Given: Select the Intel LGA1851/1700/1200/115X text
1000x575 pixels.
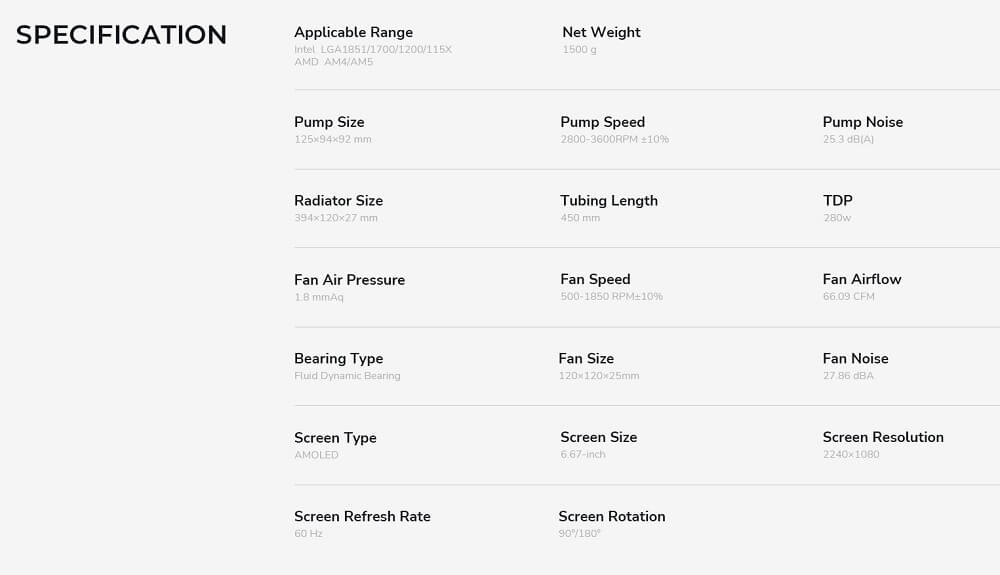Looking at the screenshot, I should [x=373, y=49].
